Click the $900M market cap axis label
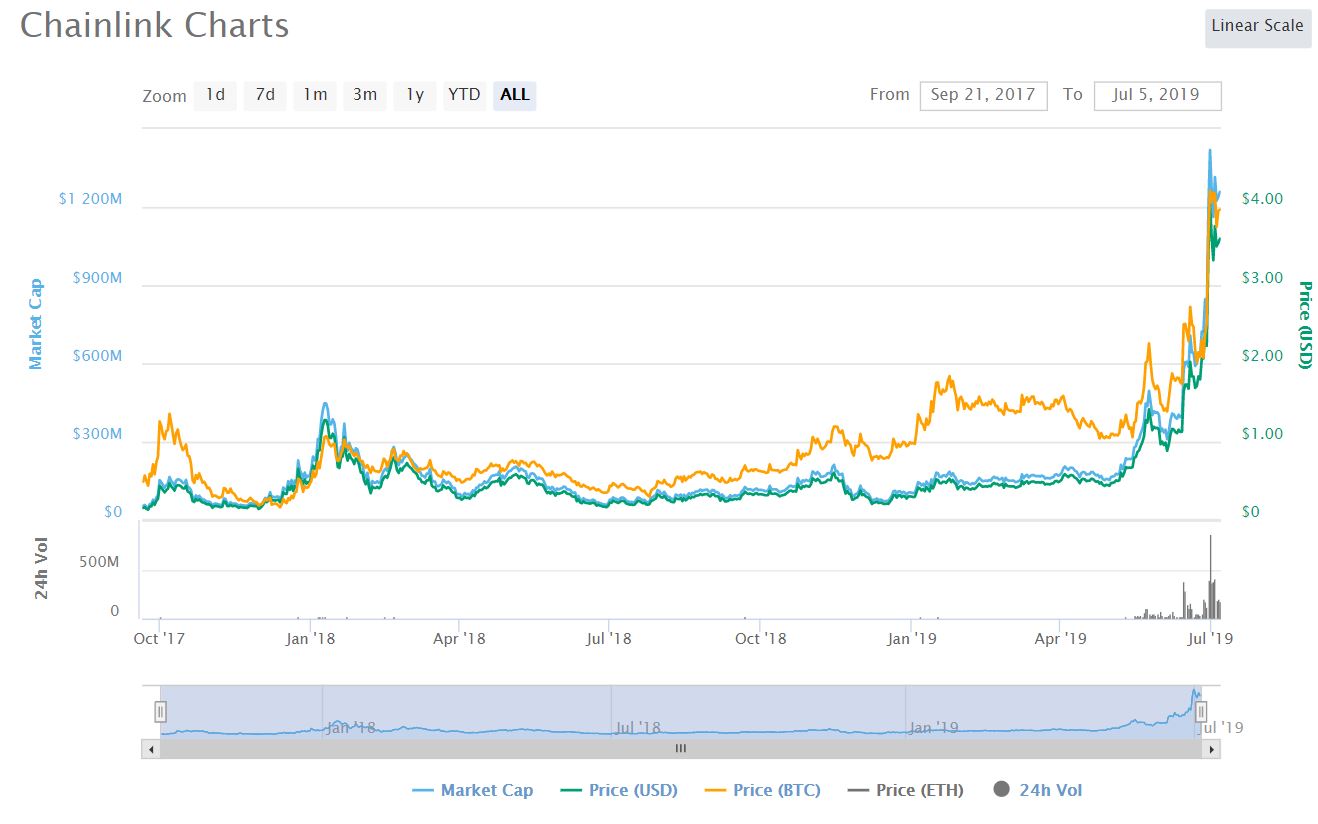This screenshot has height=824, width=1318. point(98,278)
